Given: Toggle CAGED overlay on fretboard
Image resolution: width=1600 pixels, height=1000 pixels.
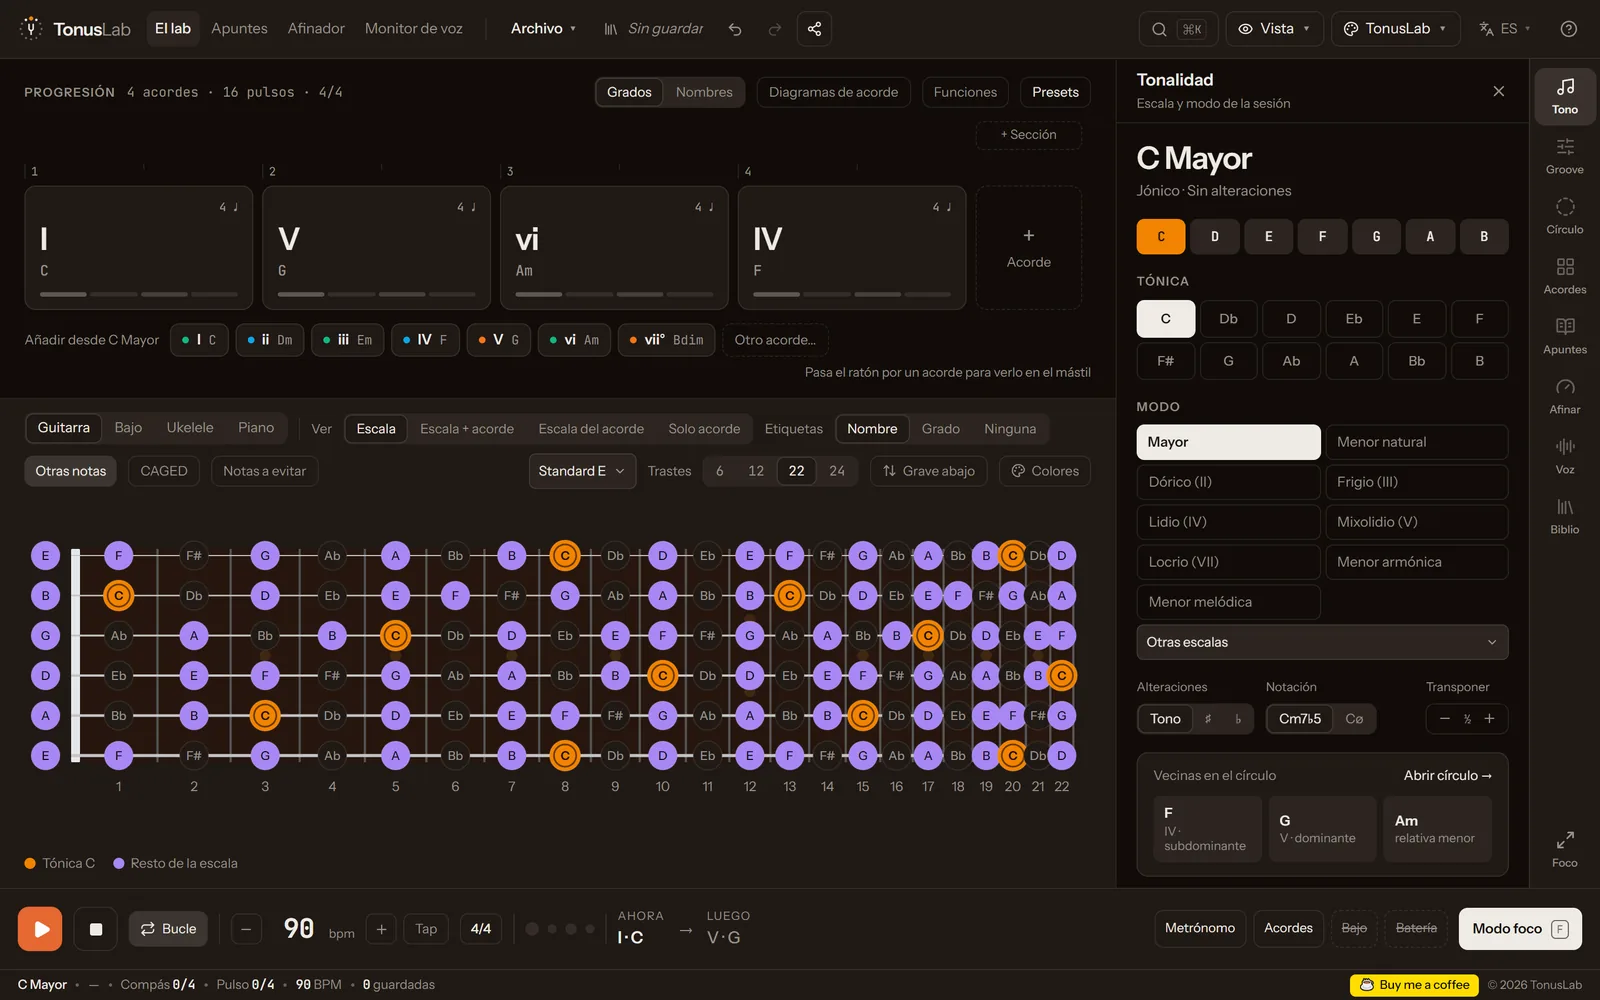Looking at the screenshot, I should point(164,471).
